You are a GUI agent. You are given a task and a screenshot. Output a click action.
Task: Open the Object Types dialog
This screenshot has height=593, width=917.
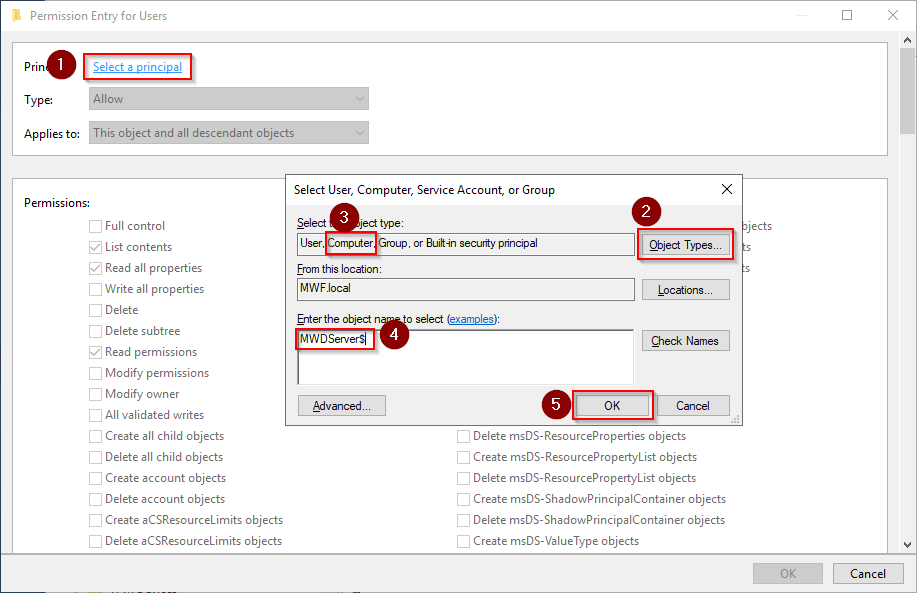(685, 245)
